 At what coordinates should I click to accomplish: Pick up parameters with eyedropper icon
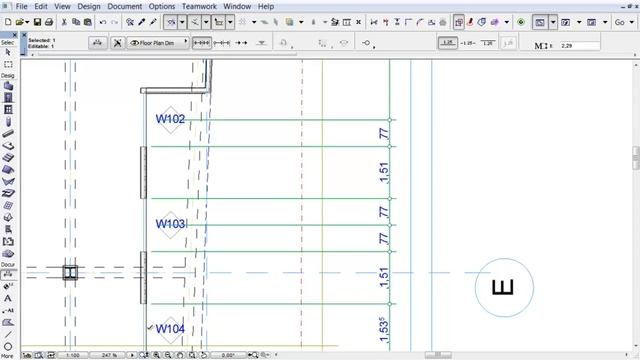point(142,22)
